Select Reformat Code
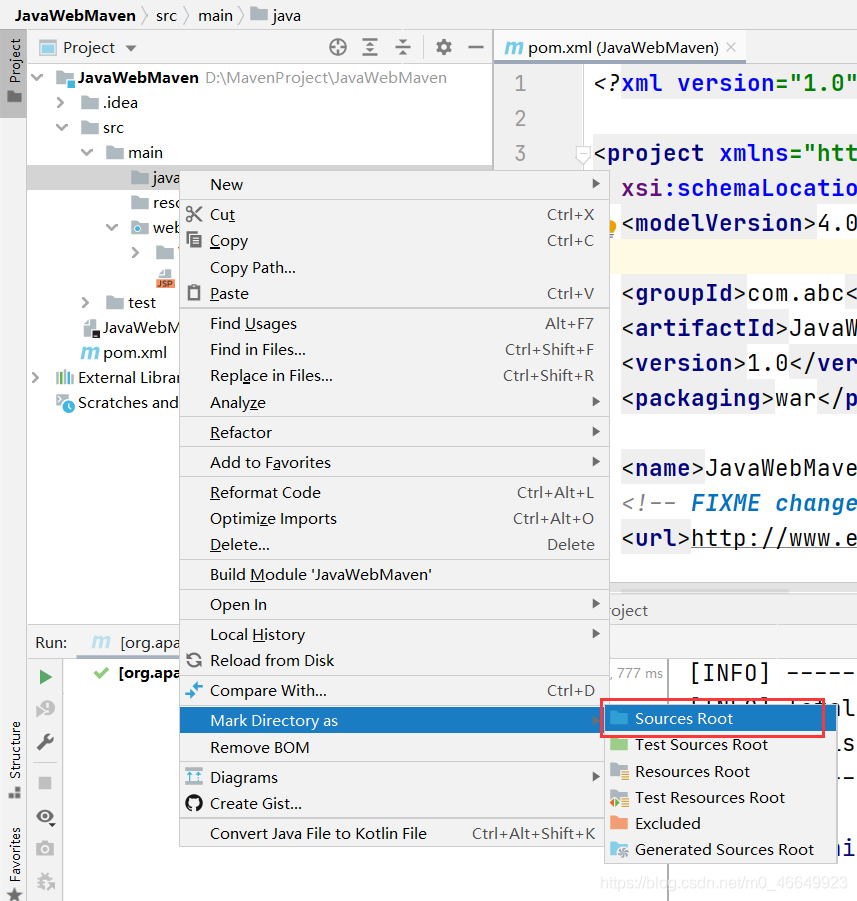Image resolution: width=857 pixels, height=901 pixels. click(x=394, y=493)
